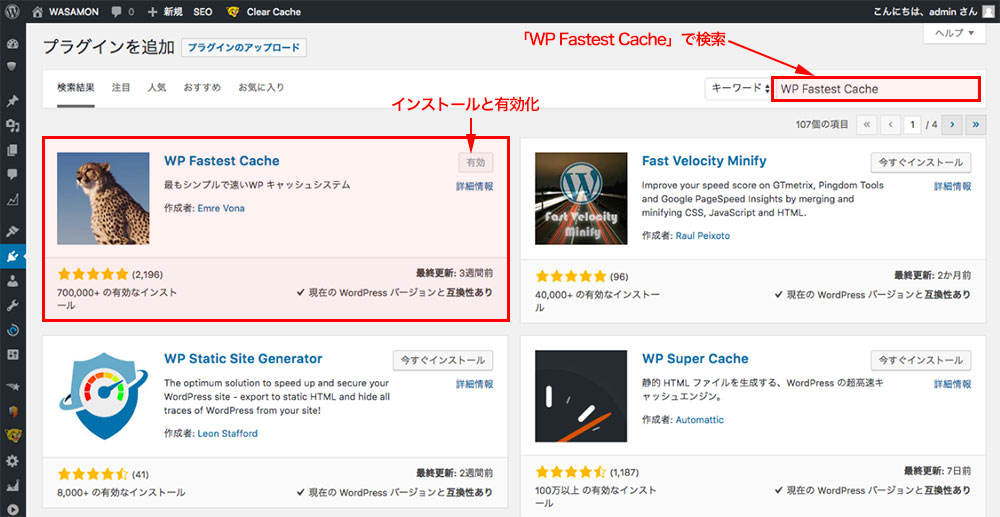Open blue circular arrow sidebar icon
This screenshot has height=517, width=1000.
pyautogui.click(x=13, y=330)
